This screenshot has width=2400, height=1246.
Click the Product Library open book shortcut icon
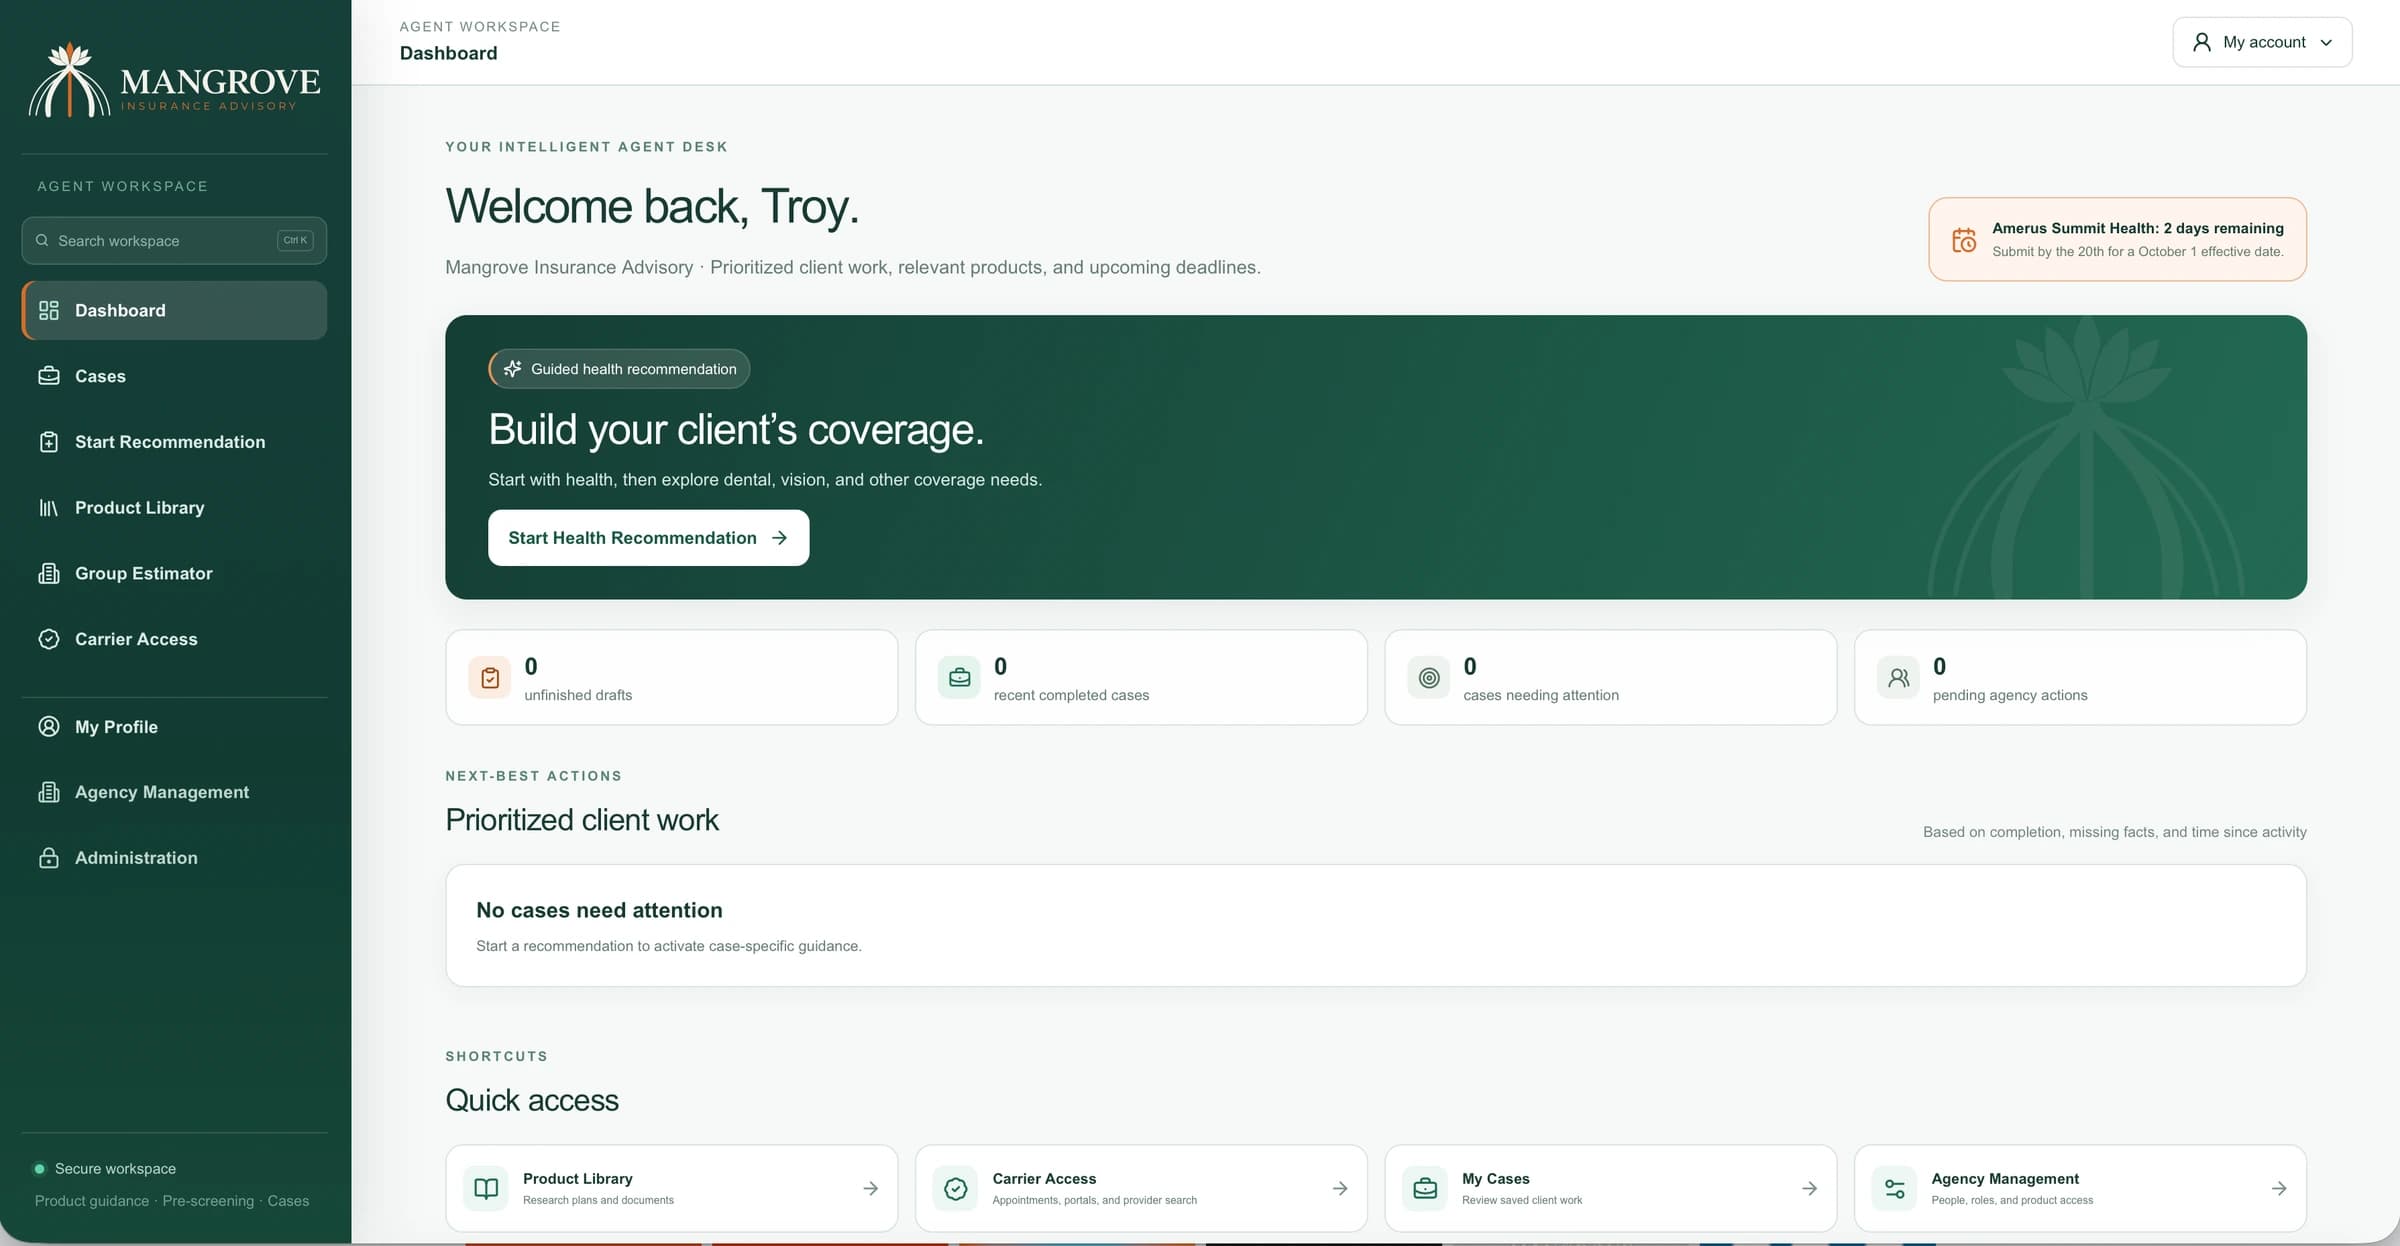[486, 1188]
